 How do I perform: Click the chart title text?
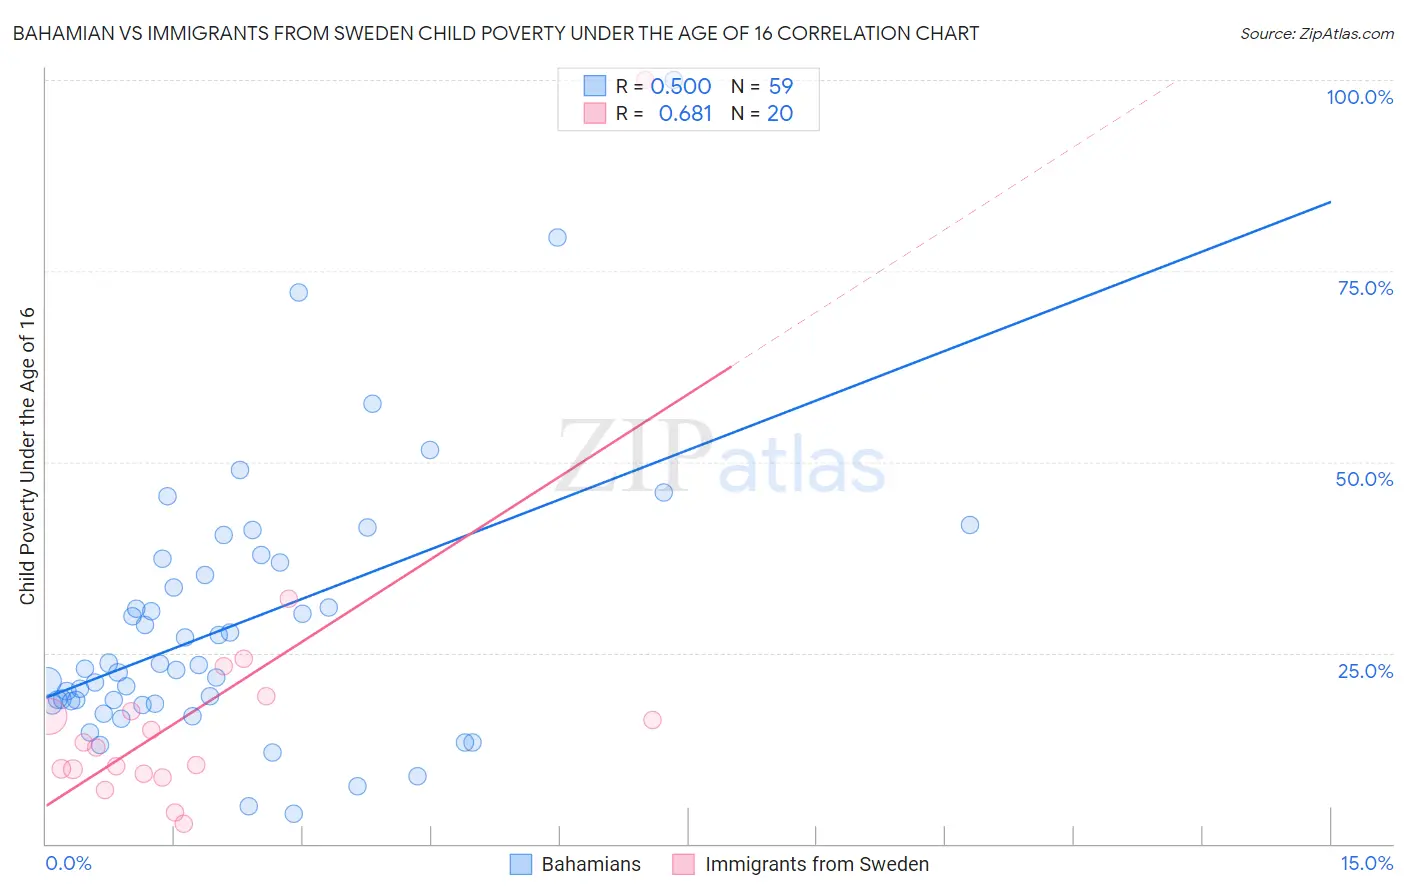point(496,34)
